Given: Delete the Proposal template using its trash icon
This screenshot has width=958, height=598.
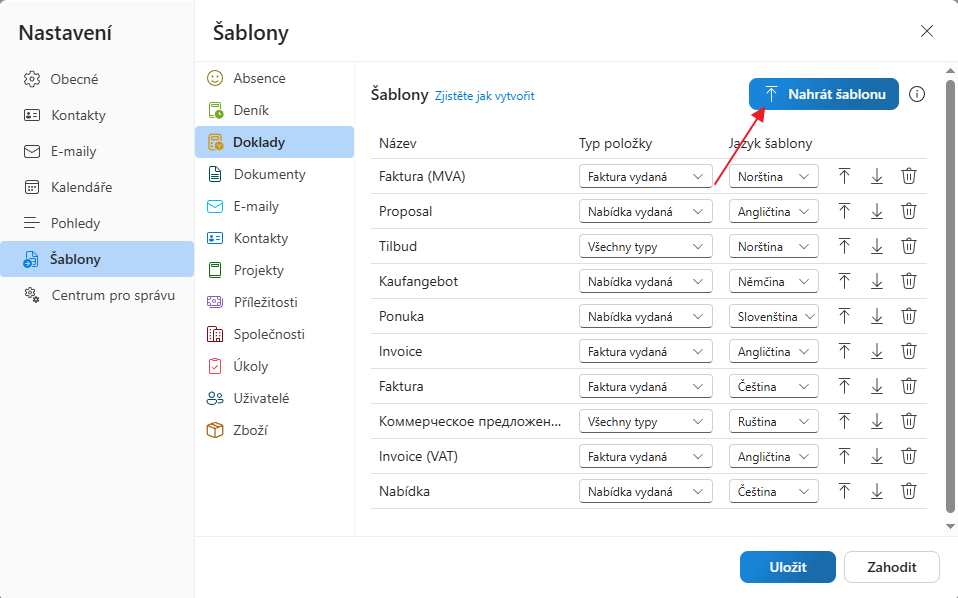Looking at the screenshot, I should coord(909,211).
